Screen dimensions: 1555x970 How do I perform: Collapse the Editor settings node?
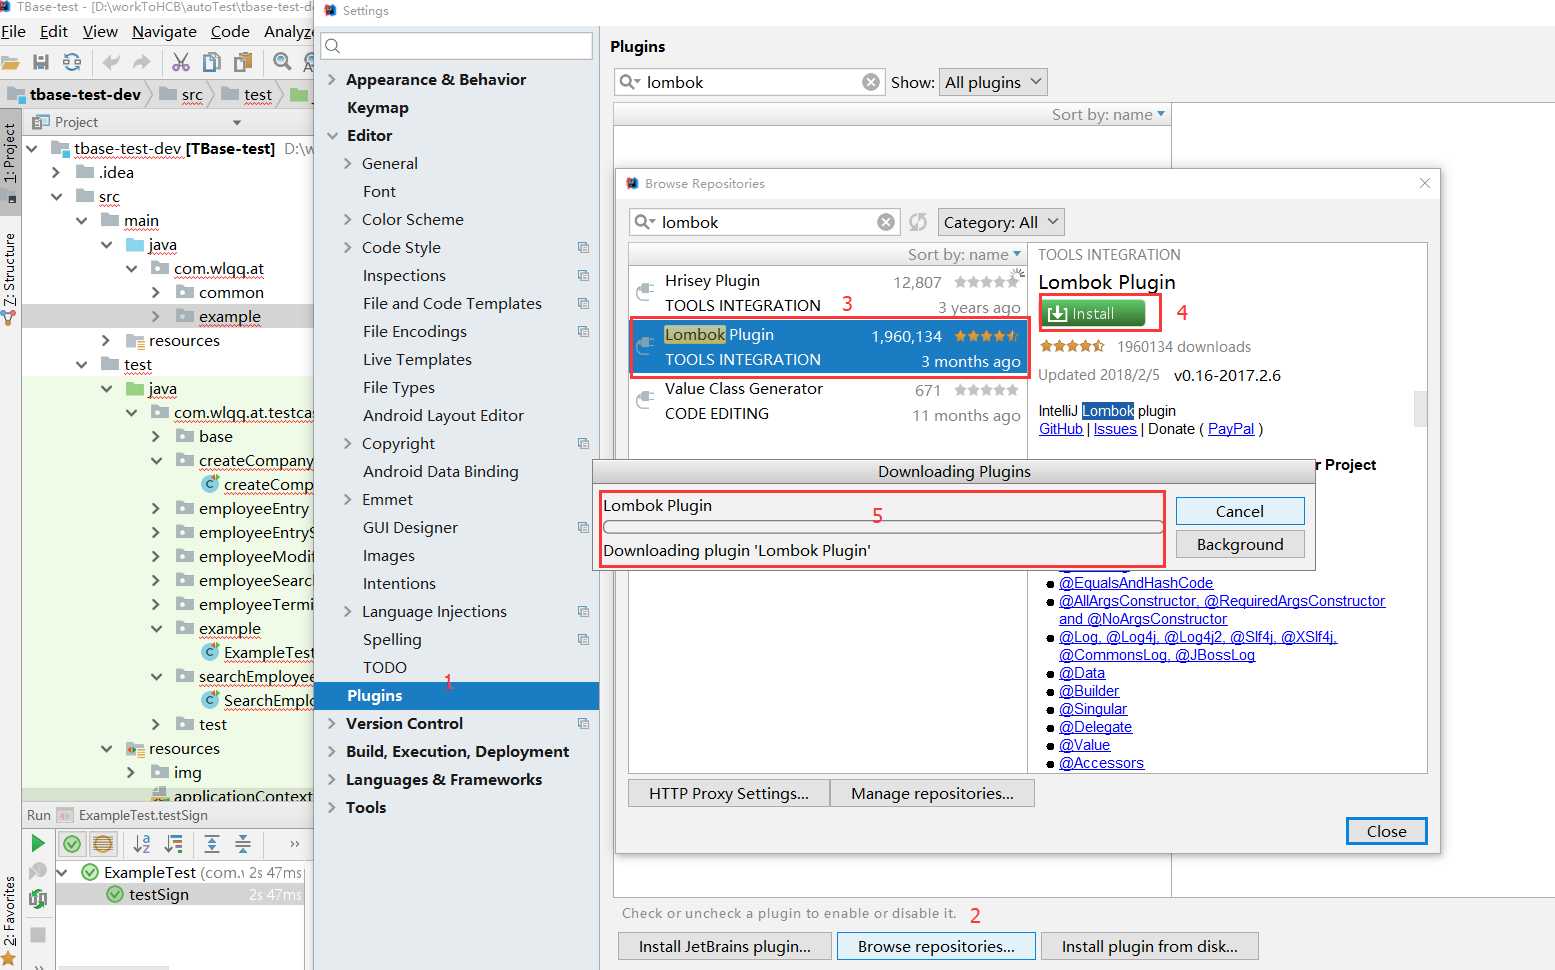[x=333, y=135]
